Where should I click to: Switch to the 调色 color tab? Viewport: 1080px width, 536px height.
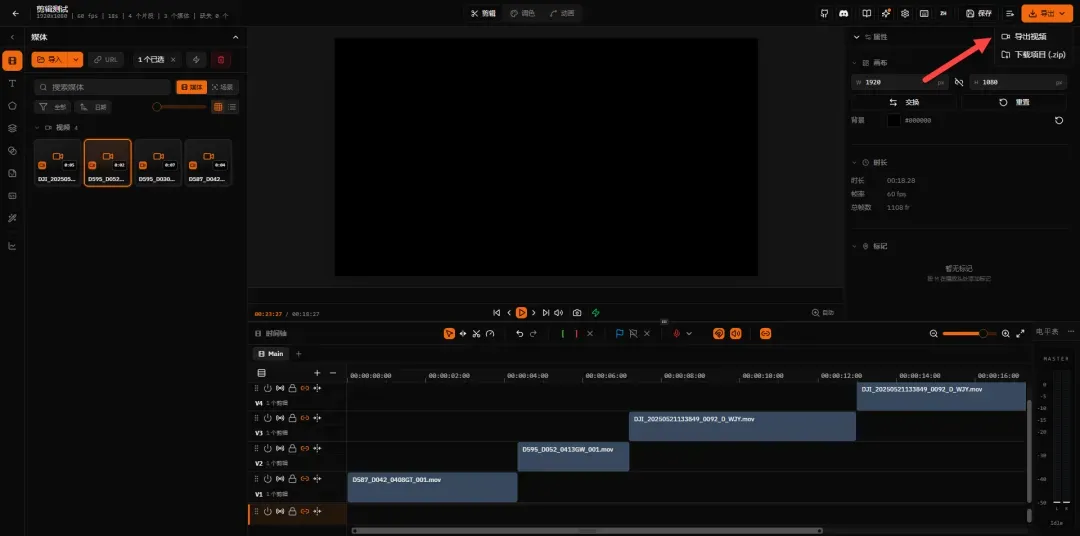point(522,13)
